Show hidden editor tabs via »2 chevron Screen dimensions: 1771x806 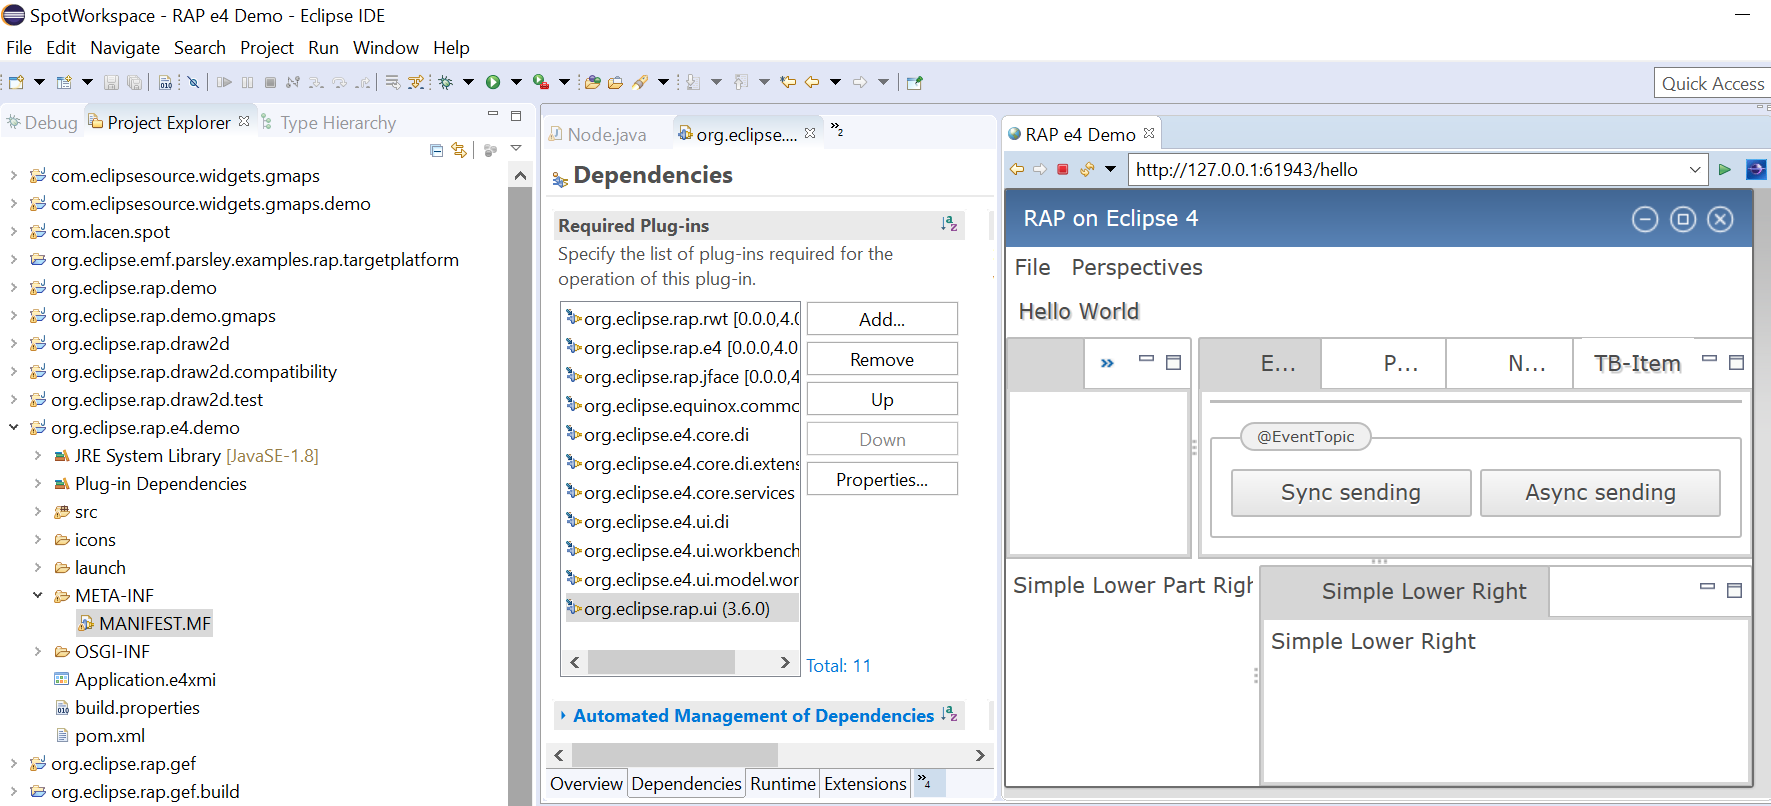coord(837,129)
